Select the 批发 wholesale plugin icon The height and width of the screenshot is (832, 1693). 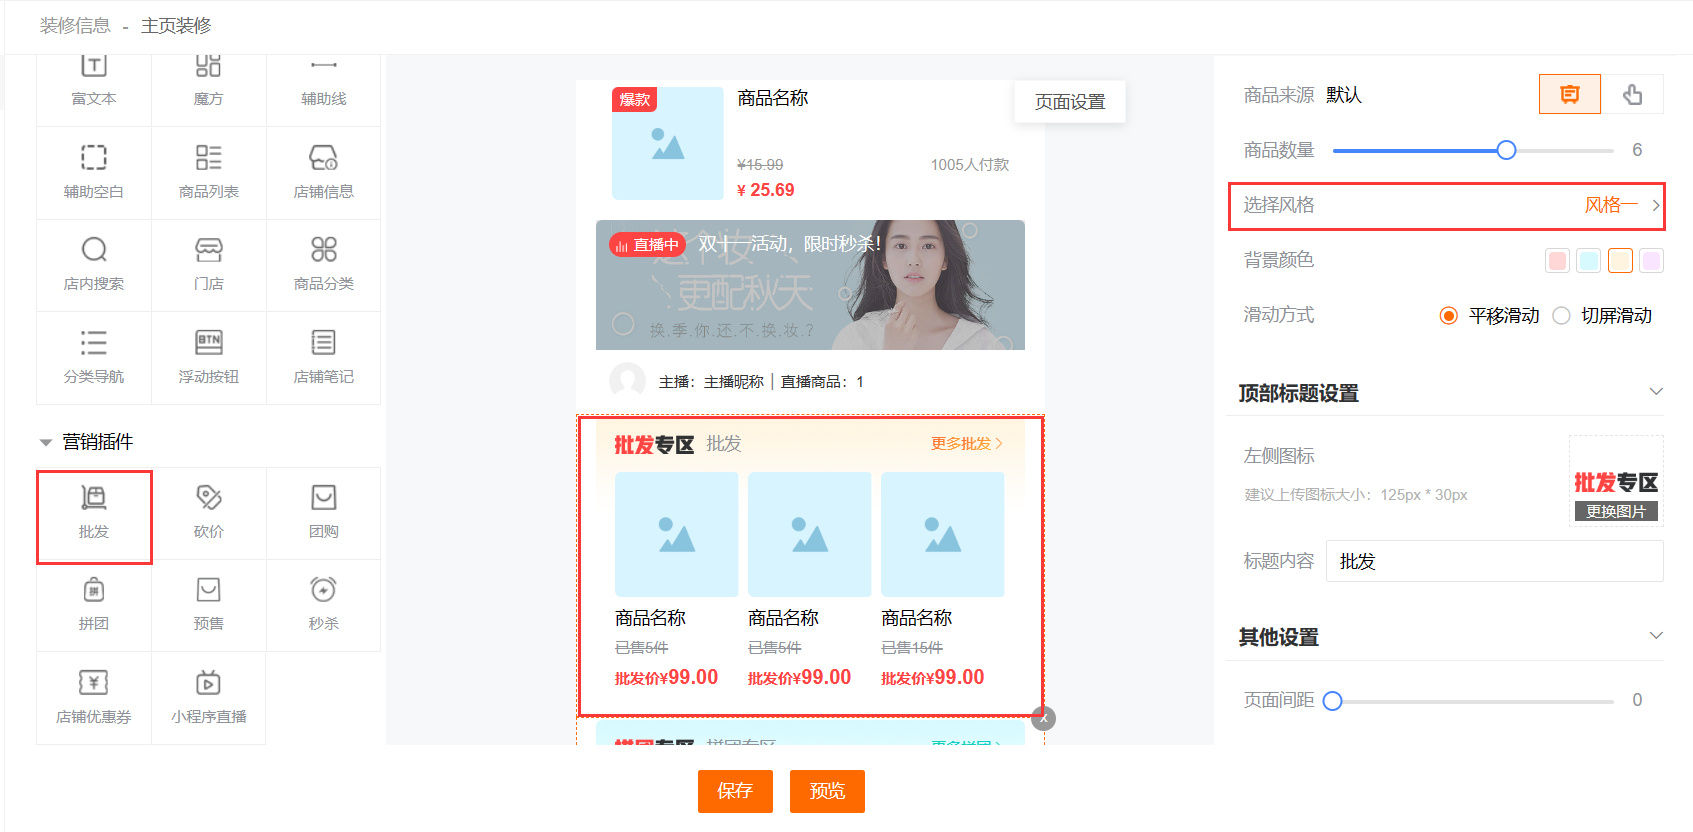tap(94, 512)
